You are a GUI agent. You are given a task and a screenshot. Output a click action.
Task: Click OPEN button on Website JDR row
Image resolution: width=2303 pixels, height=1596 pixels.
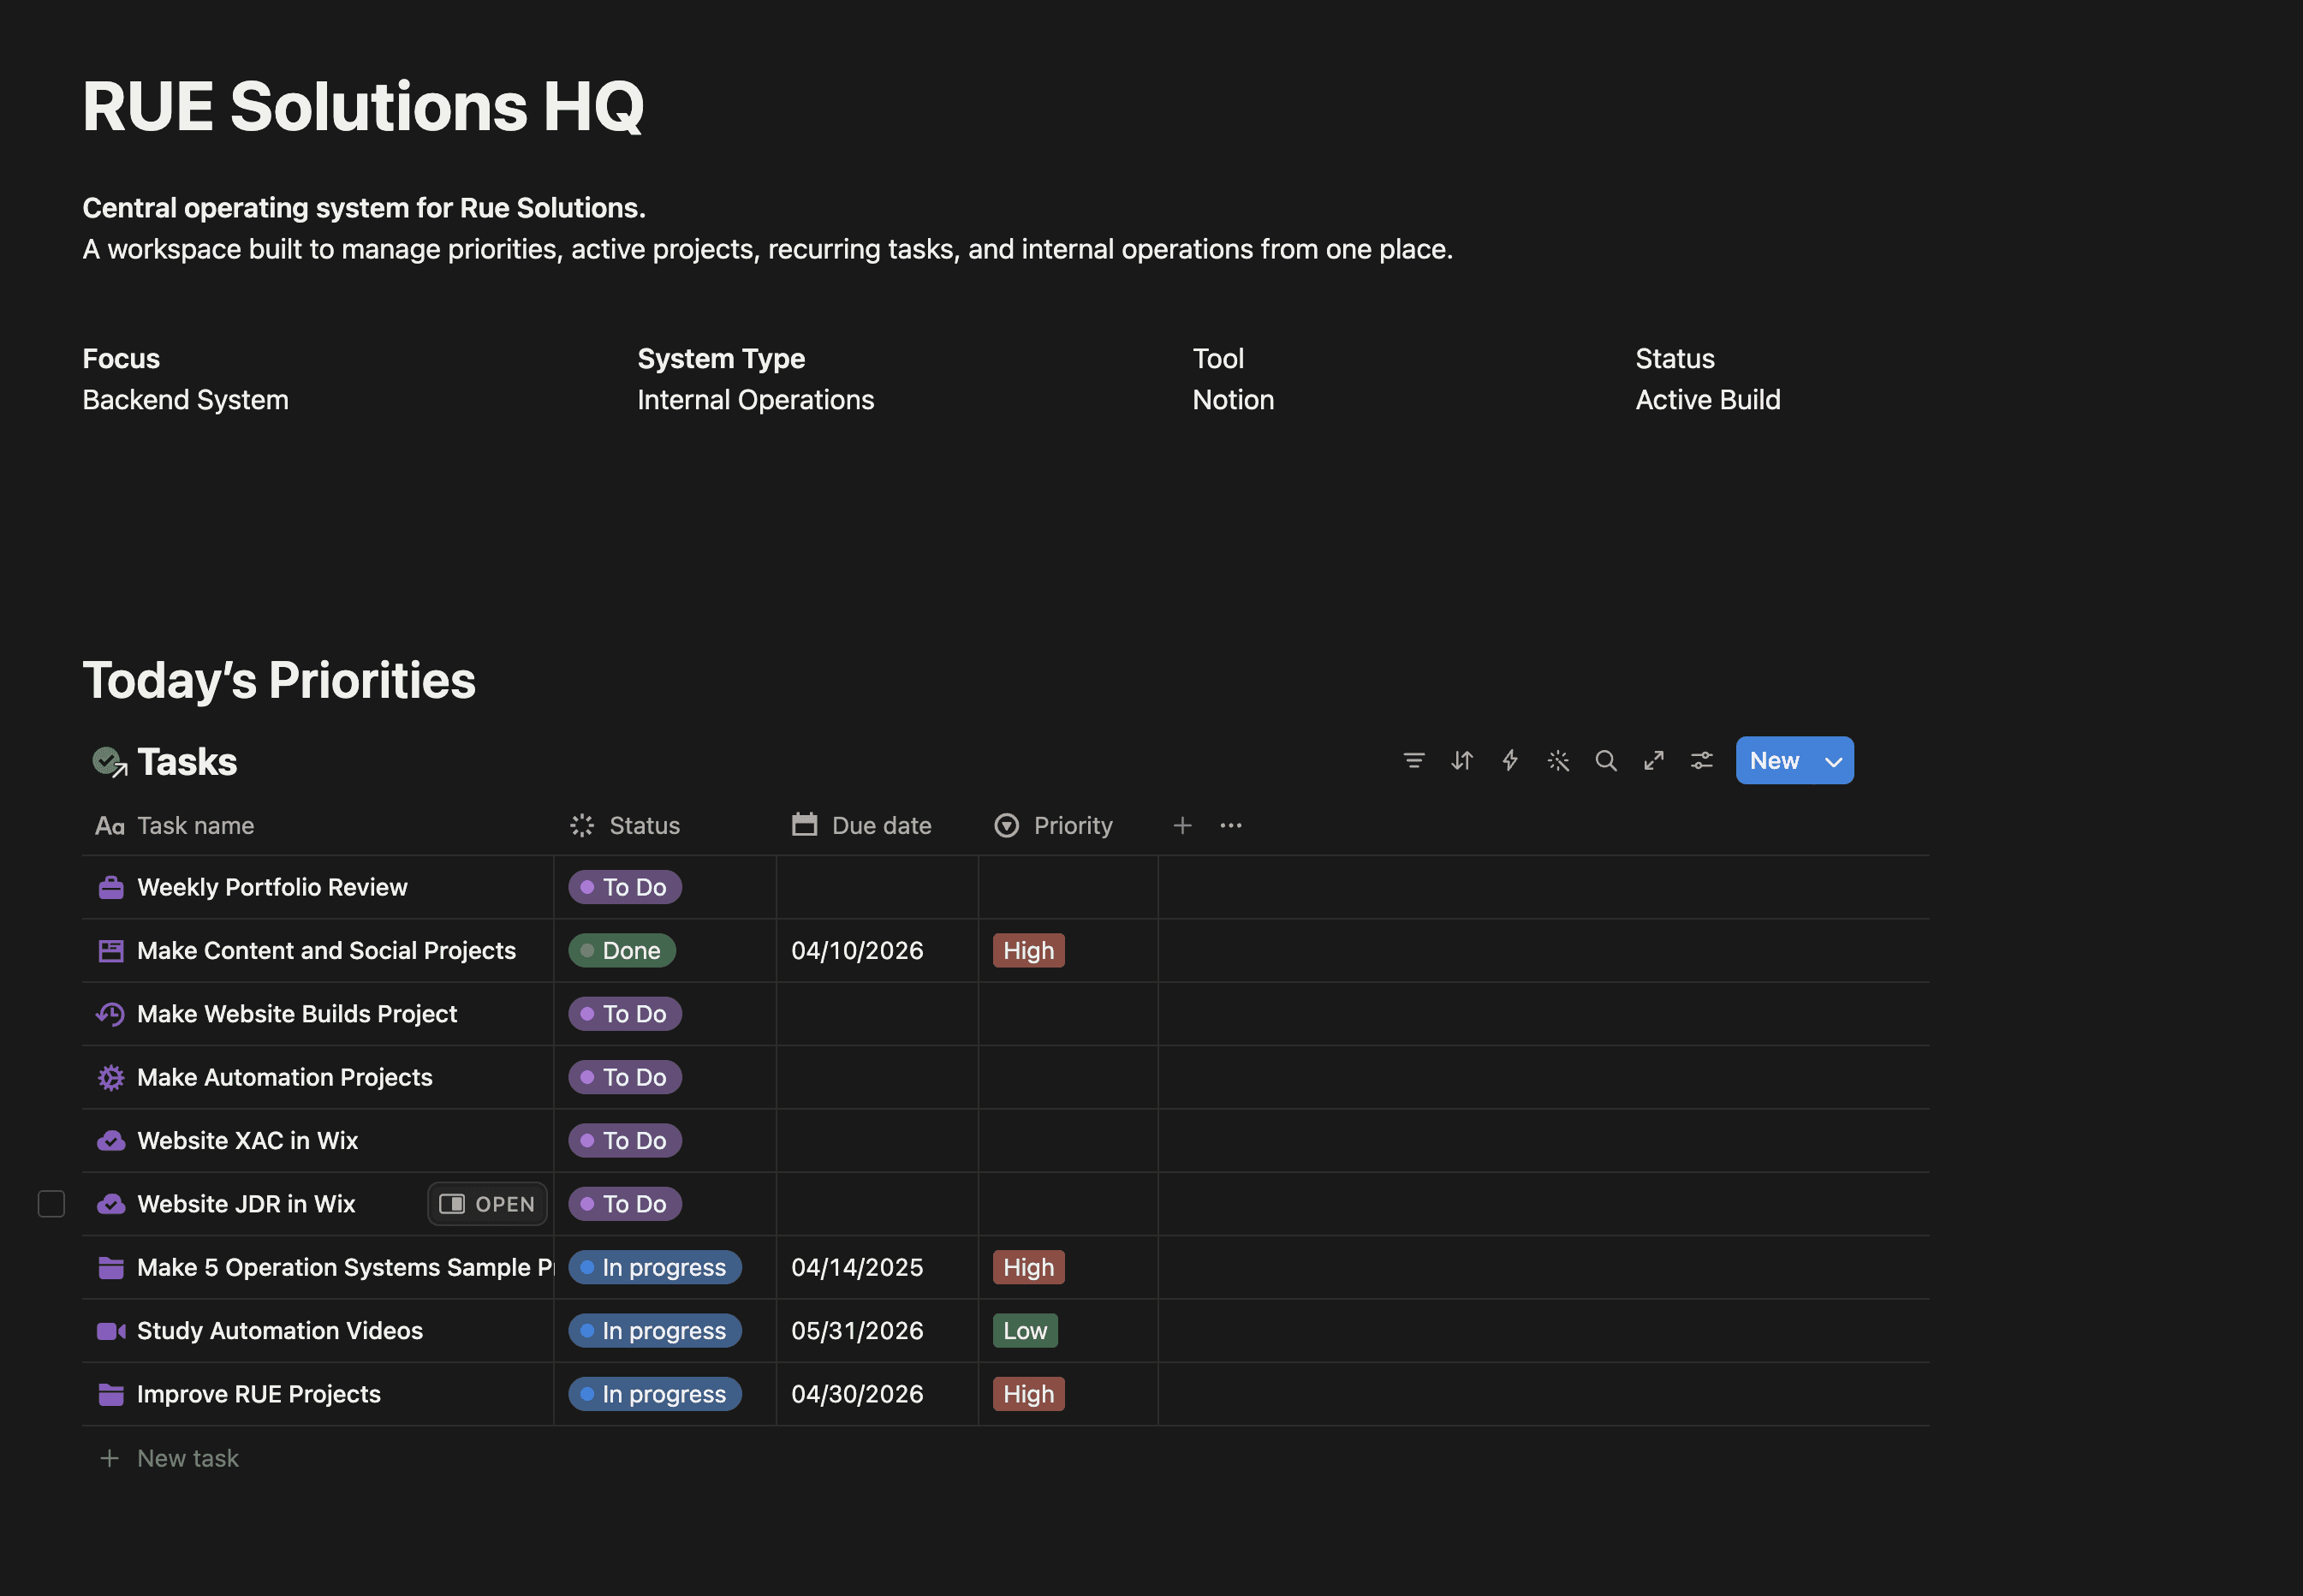pyautogui.click(x=487, y=1204)
